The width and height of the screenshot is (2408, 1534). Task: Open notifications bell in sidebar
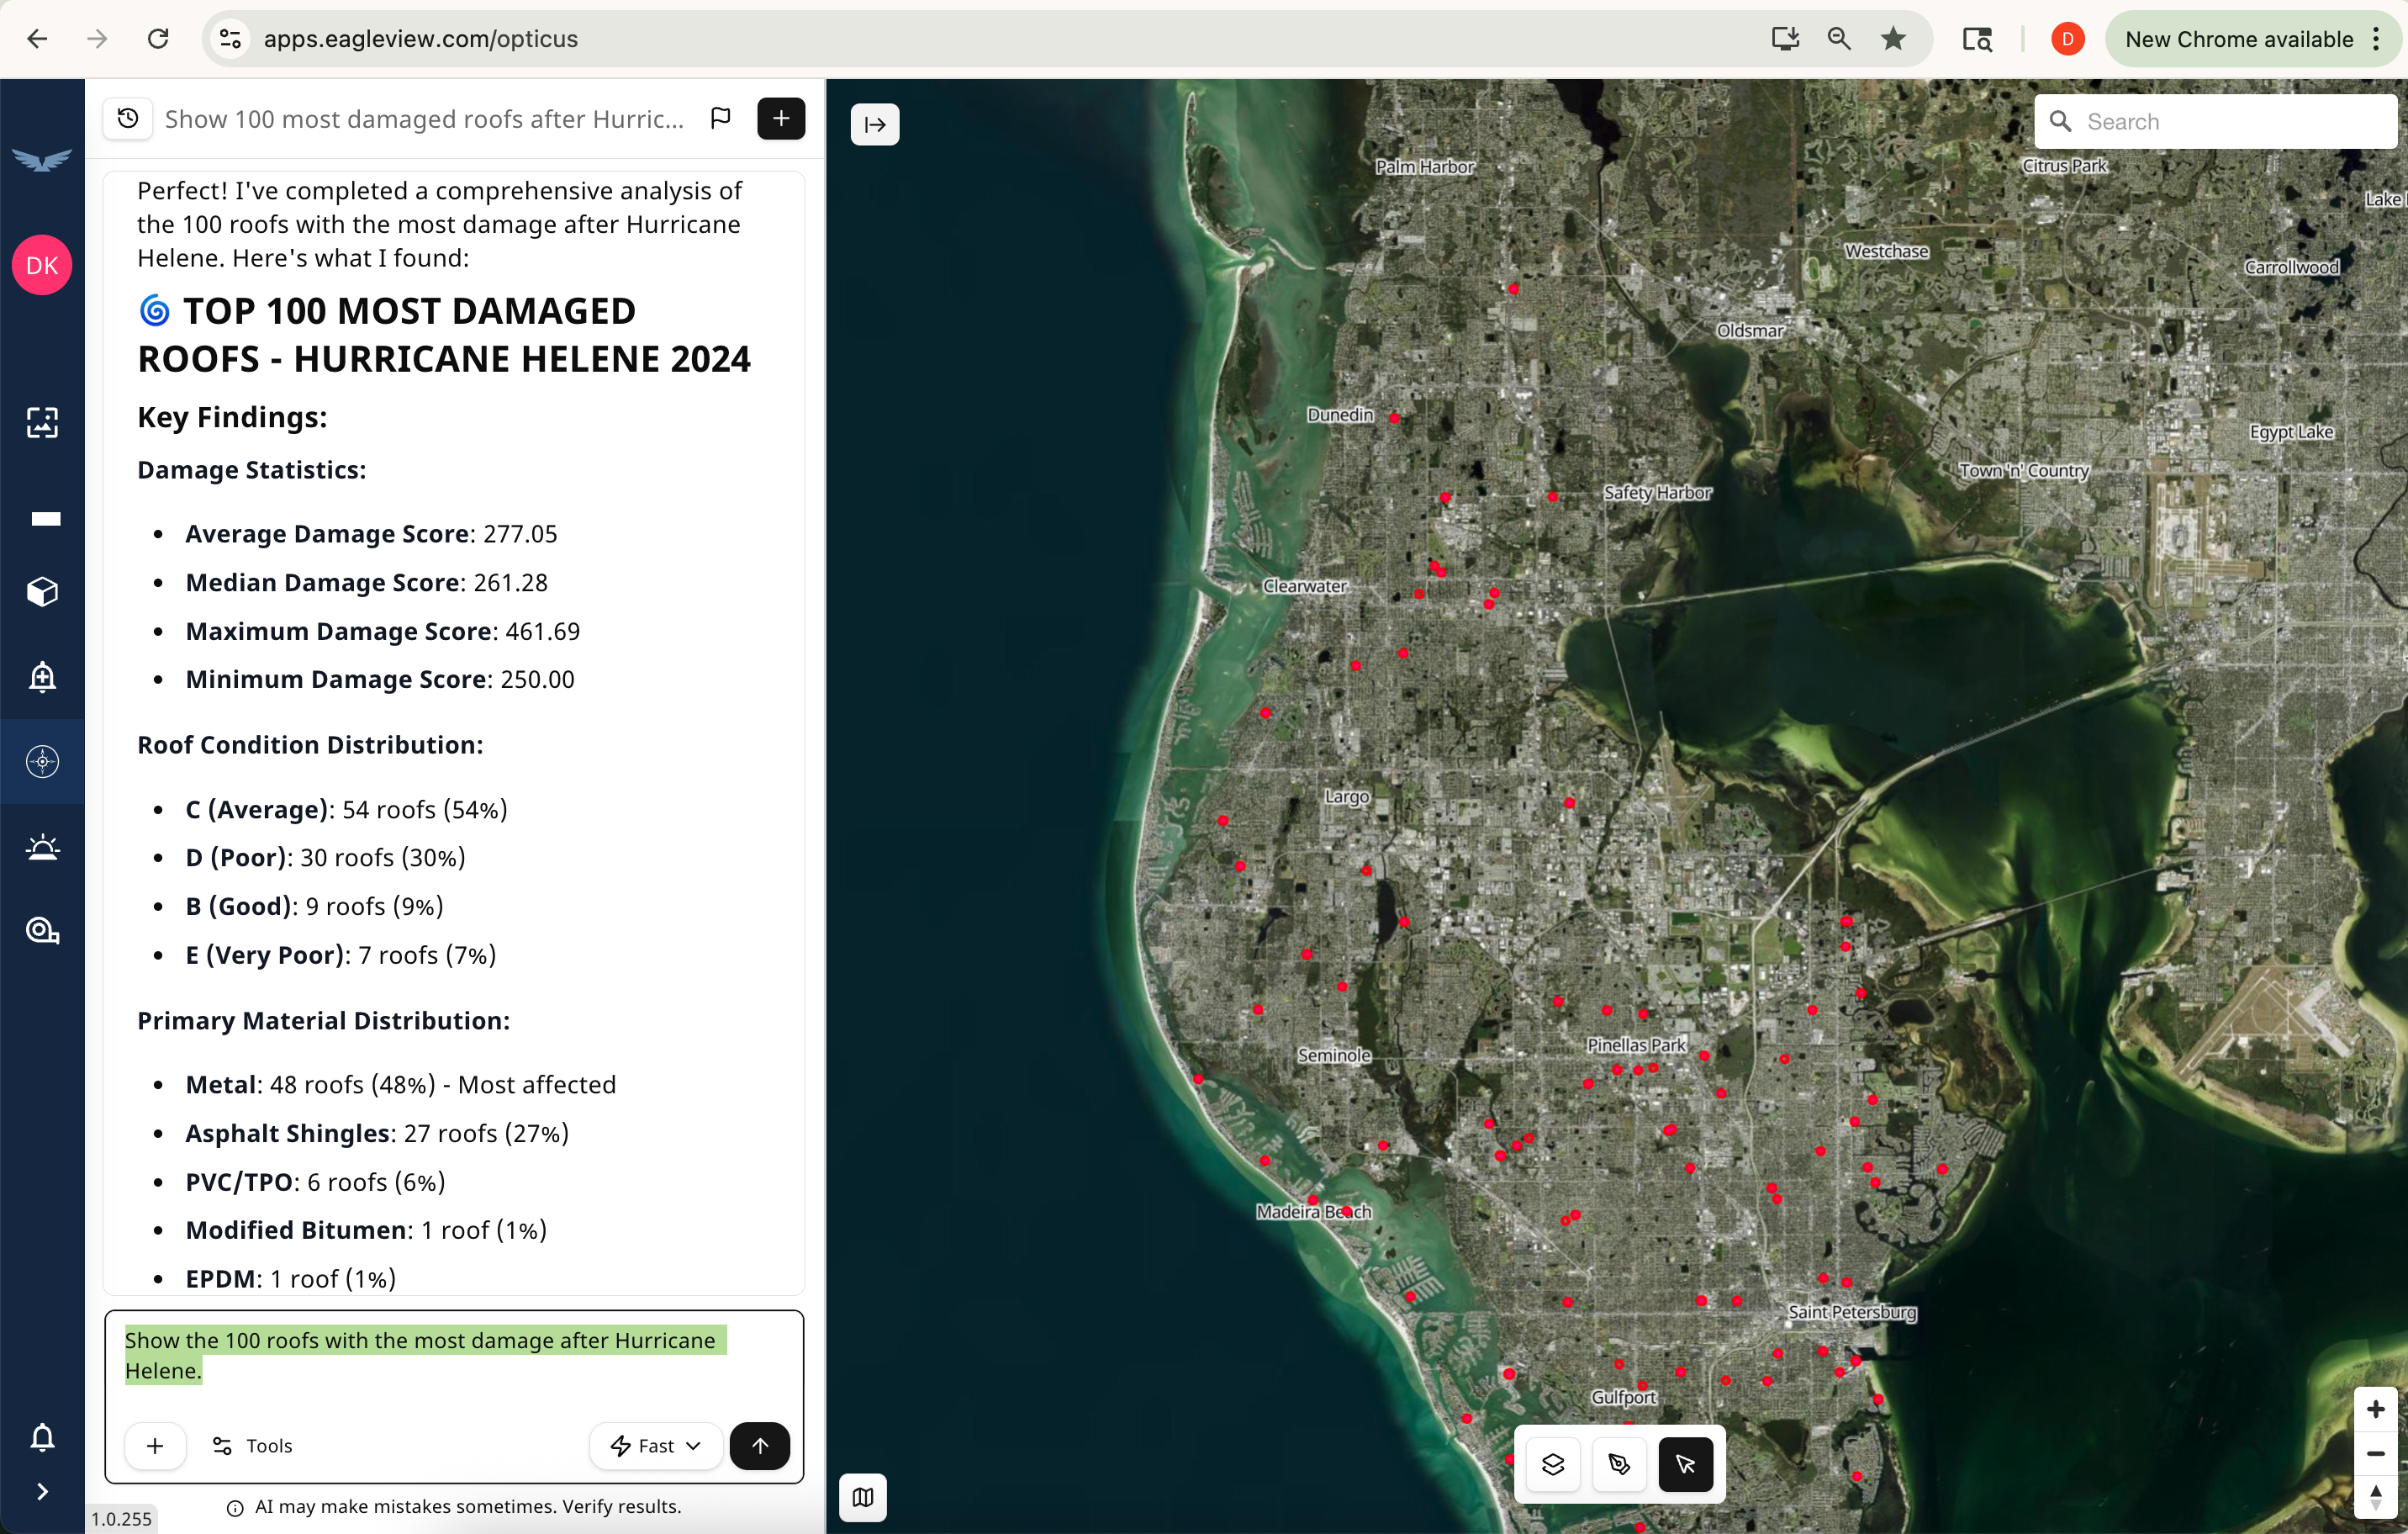[x=42, y=1438]
